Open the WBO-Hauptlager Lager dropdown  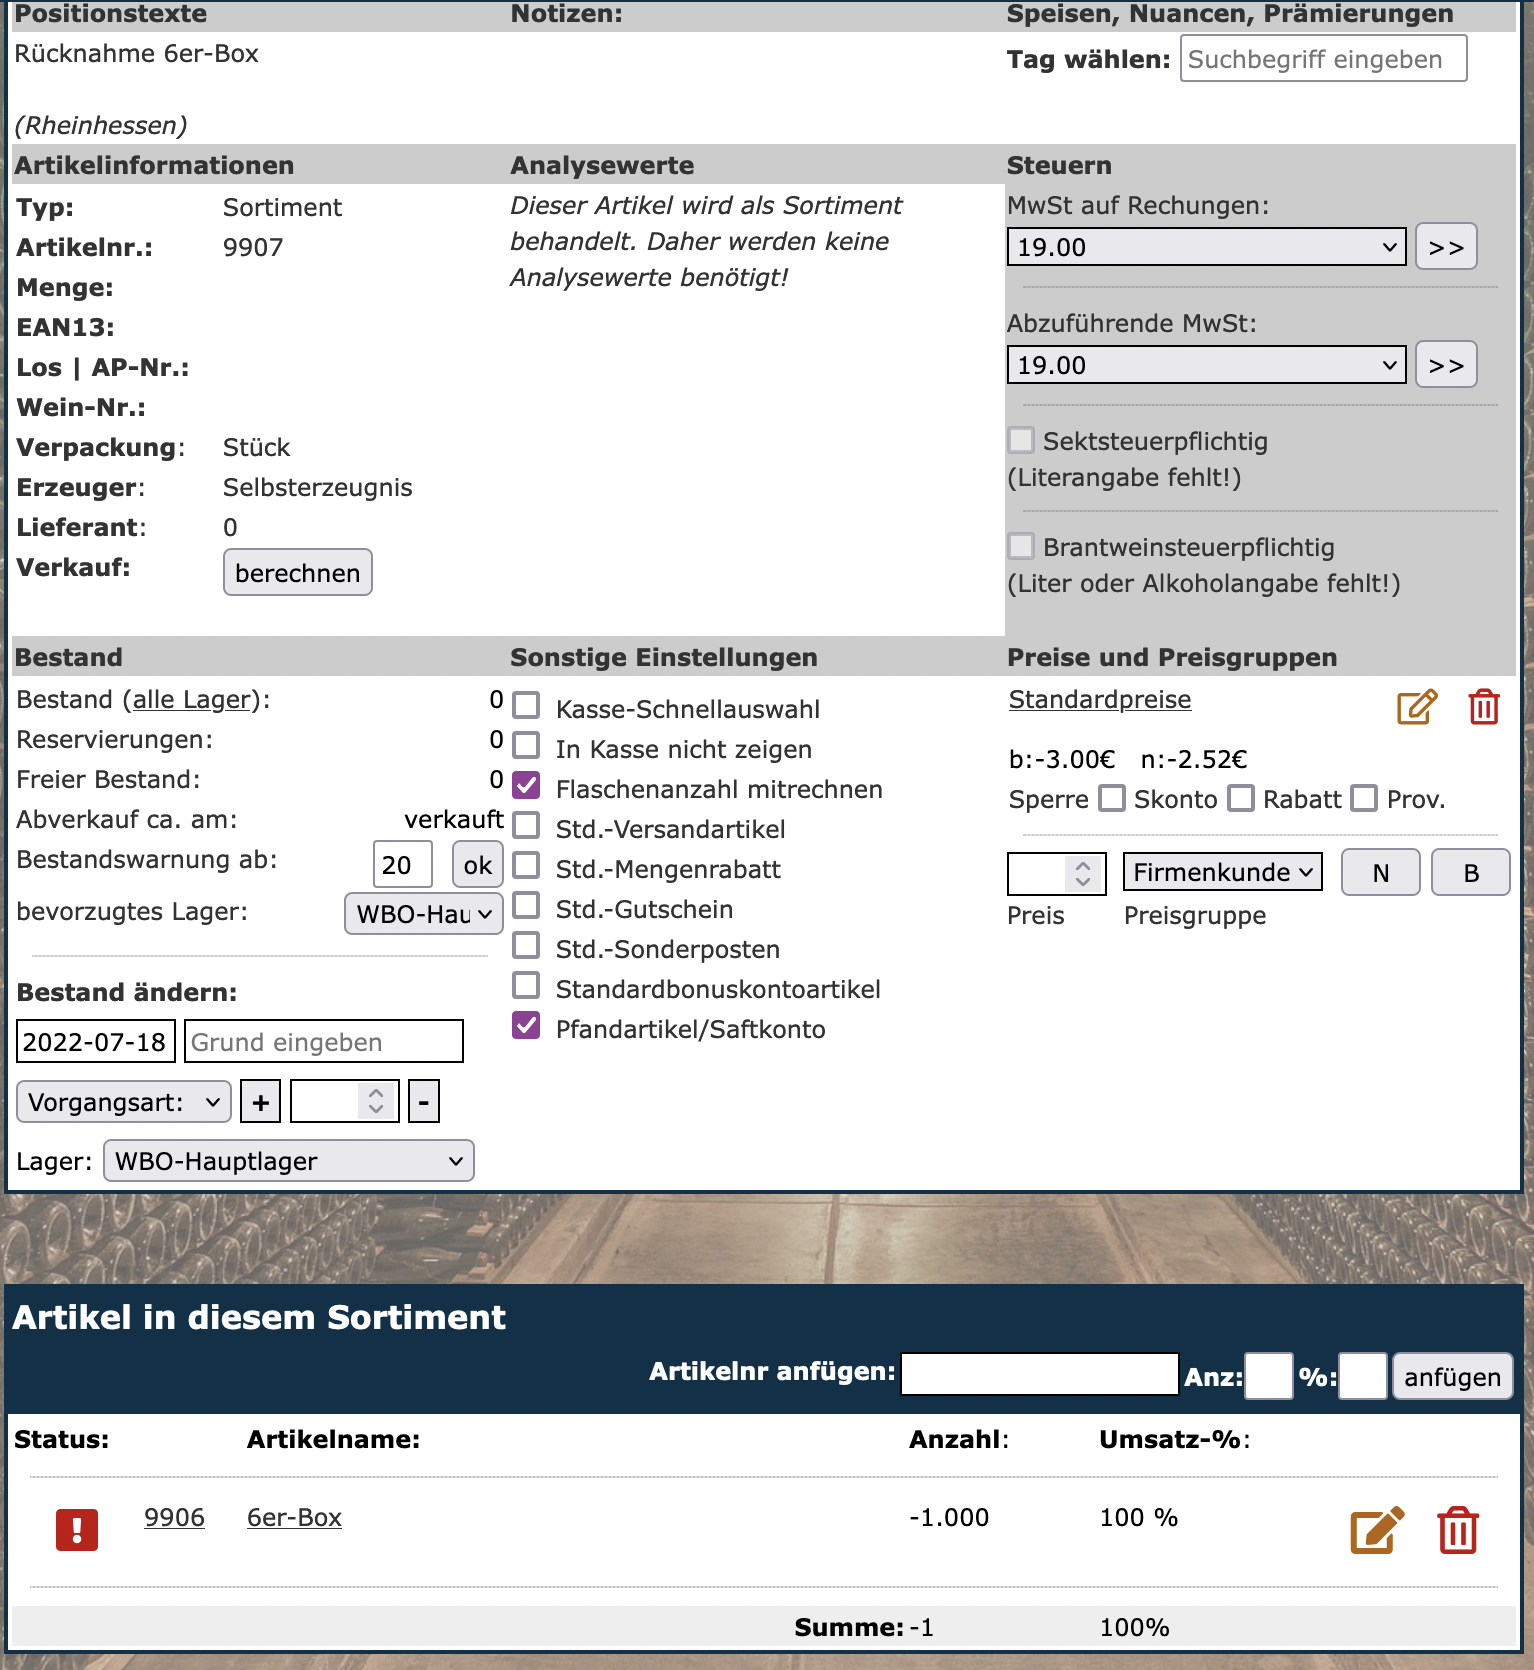[x=289, y=1161]
